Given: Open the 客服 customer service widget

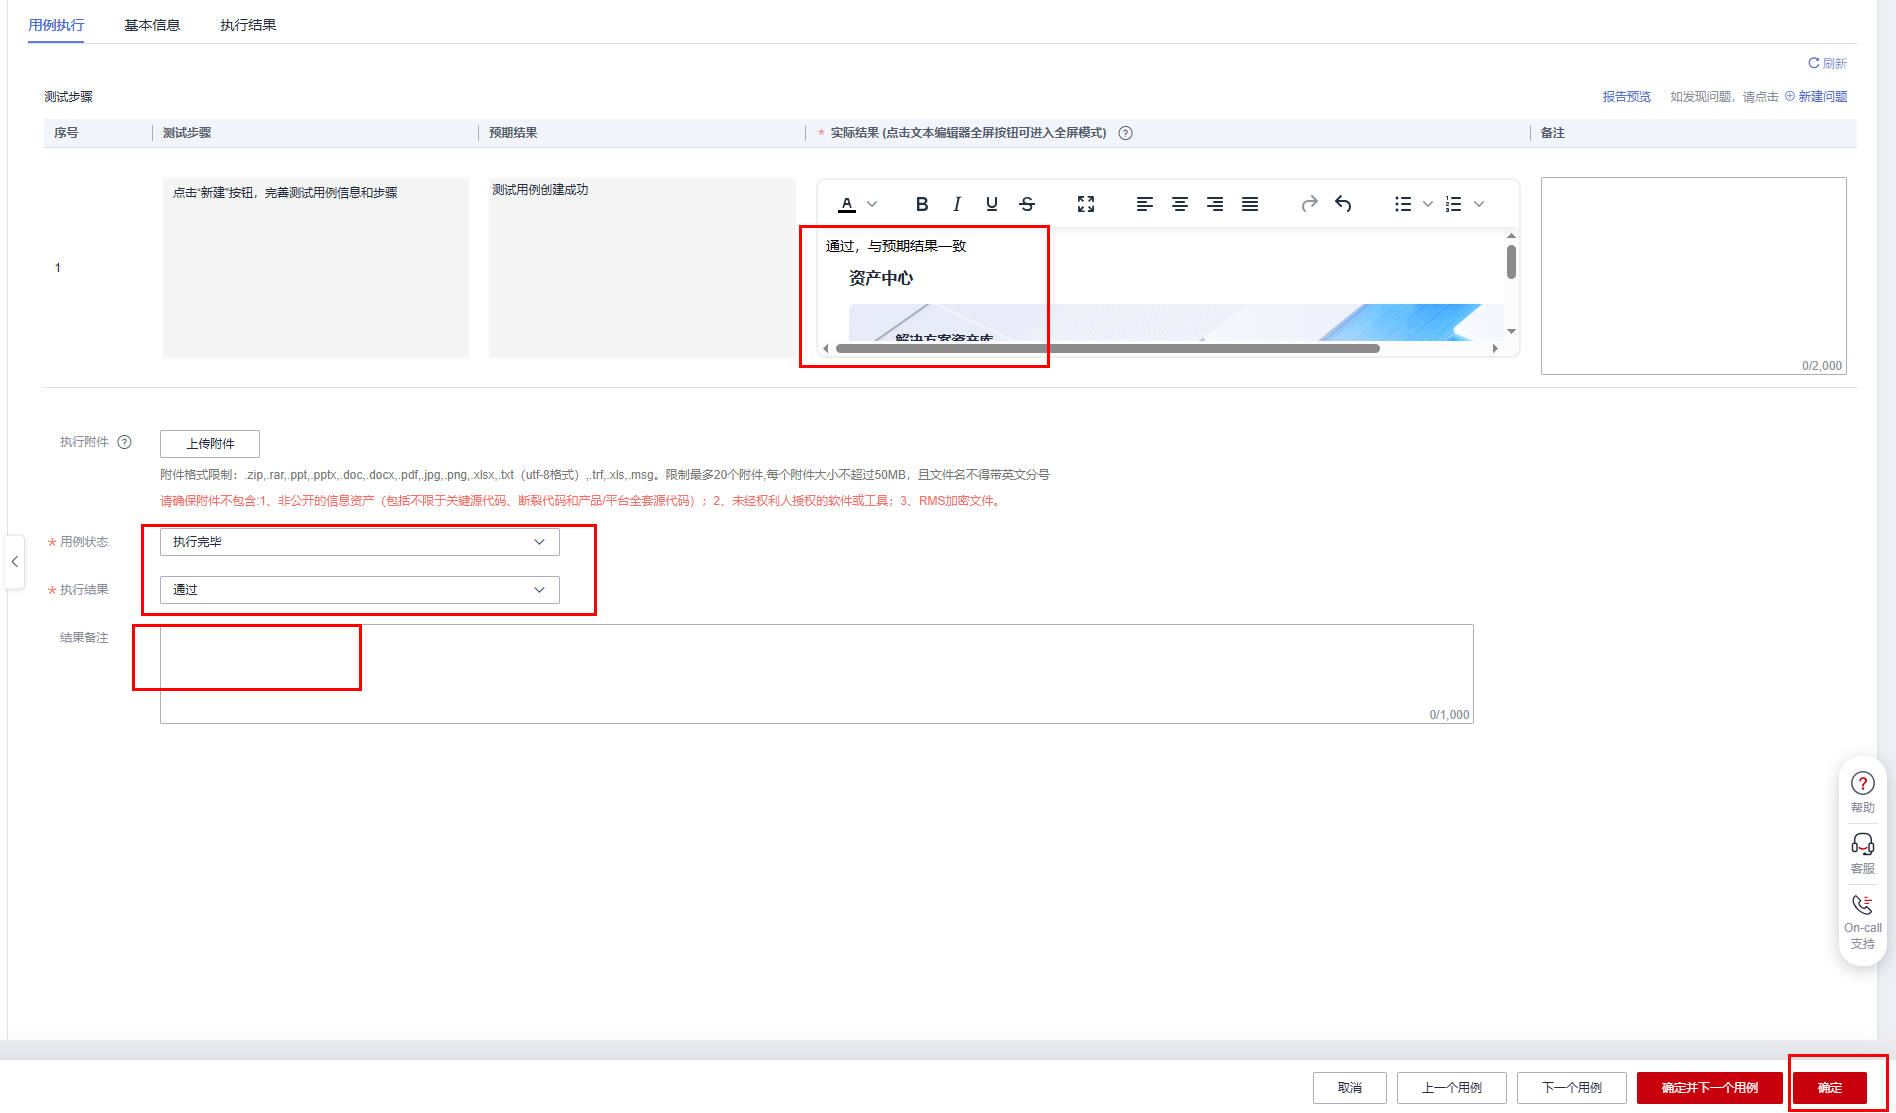Looking at the screenshot, I should [x=1863, y=853].
